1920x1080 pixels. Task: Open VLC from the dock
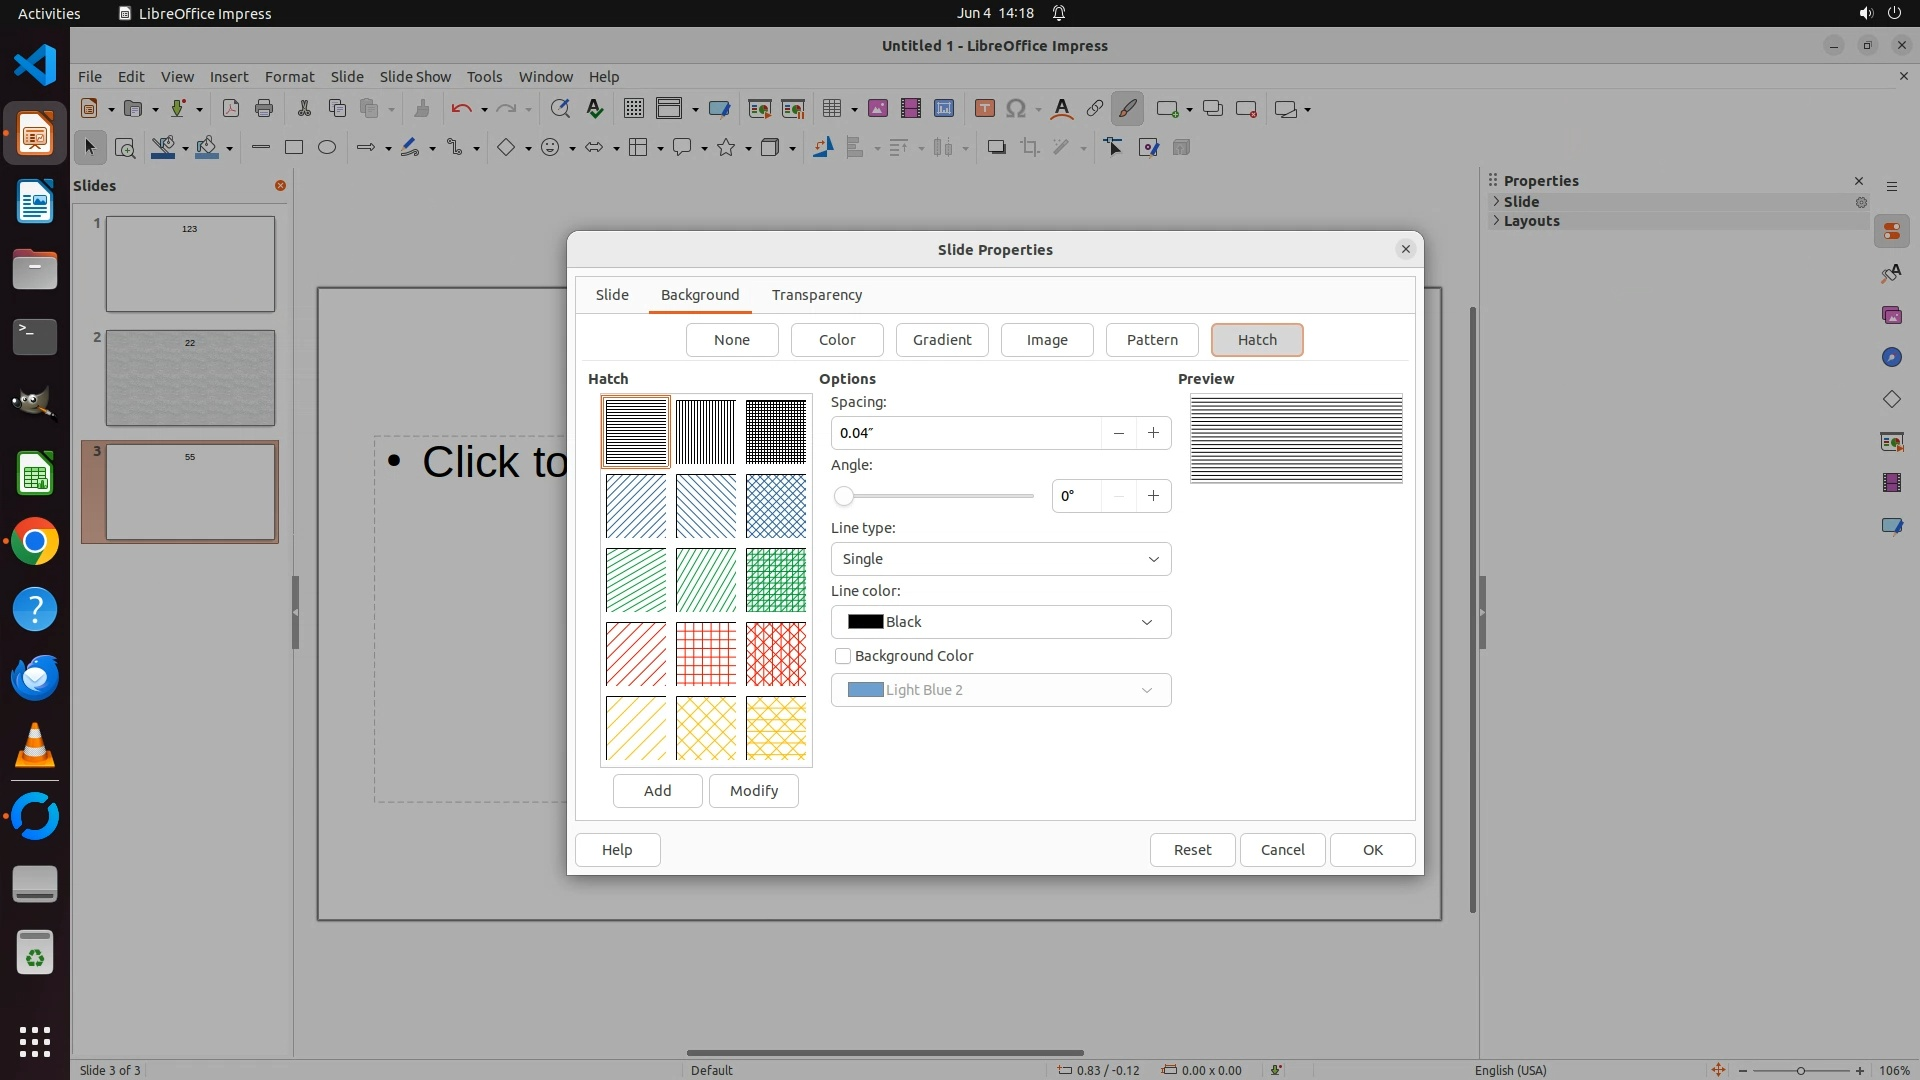coord(35,746)
